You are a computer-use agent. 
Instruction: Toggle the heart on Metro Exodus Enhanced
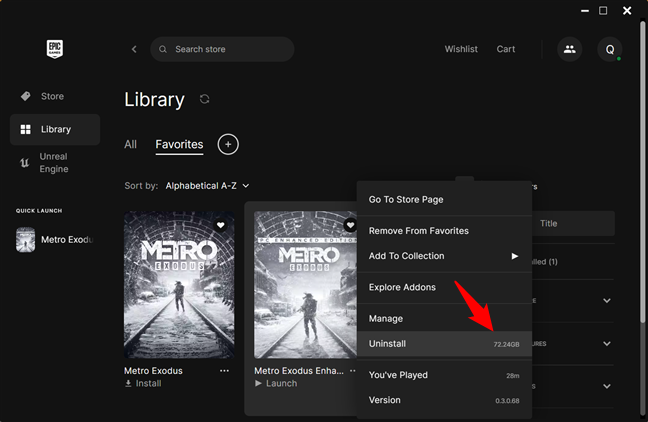coord(350,226)
